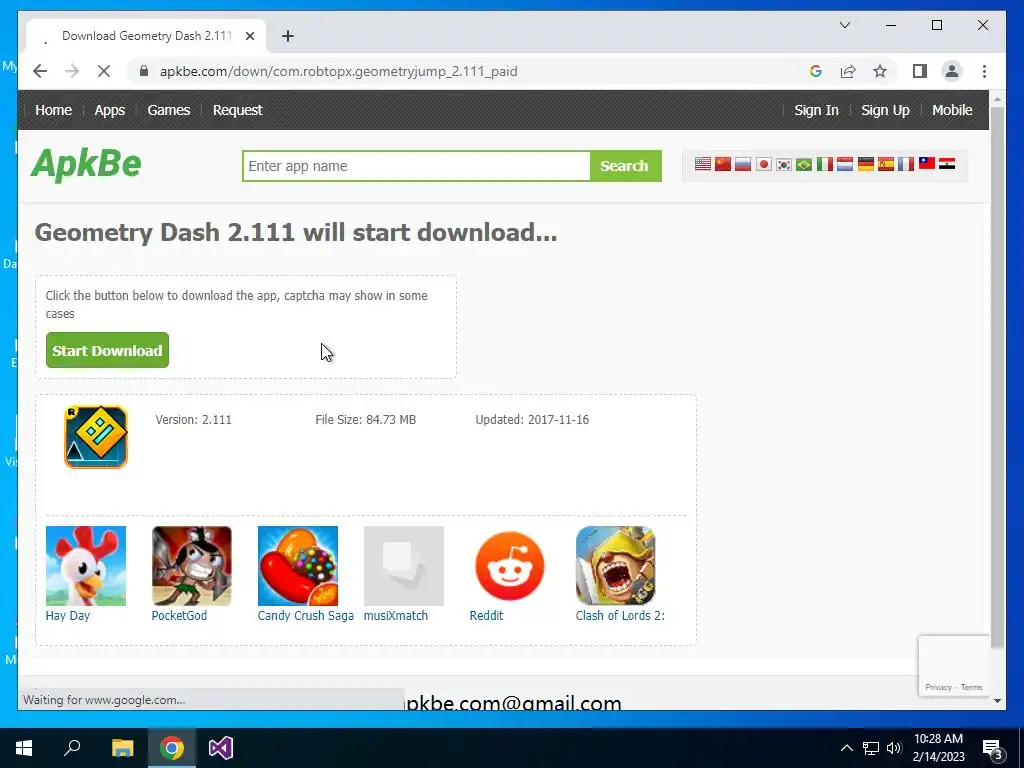Focus the Enter app name field

click(416, 166)
